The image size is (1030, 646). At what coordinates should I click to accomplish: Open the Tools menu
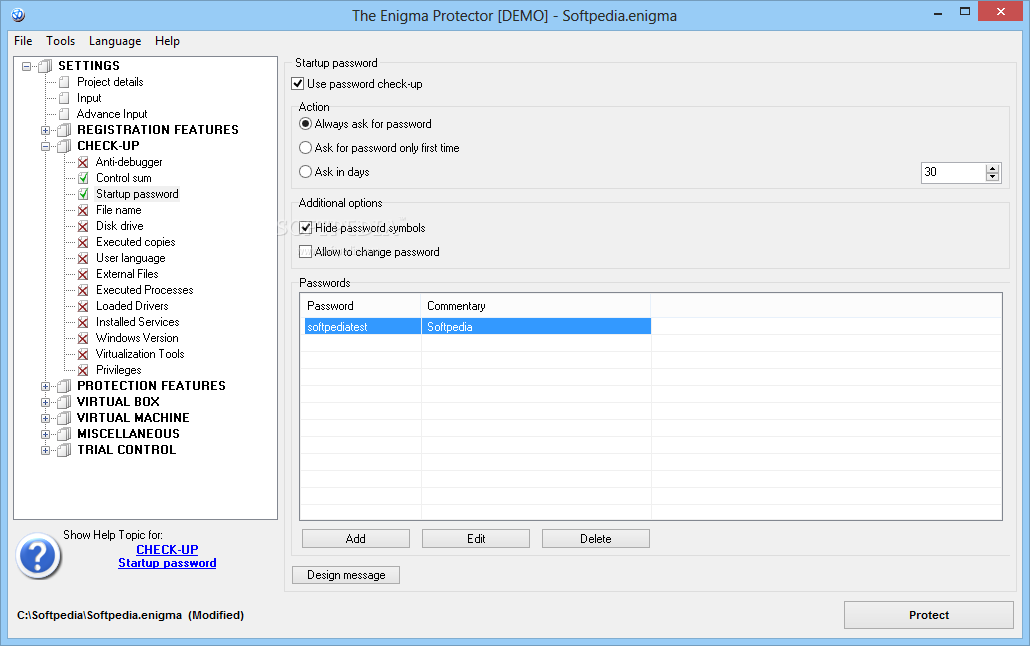[60, 41]
